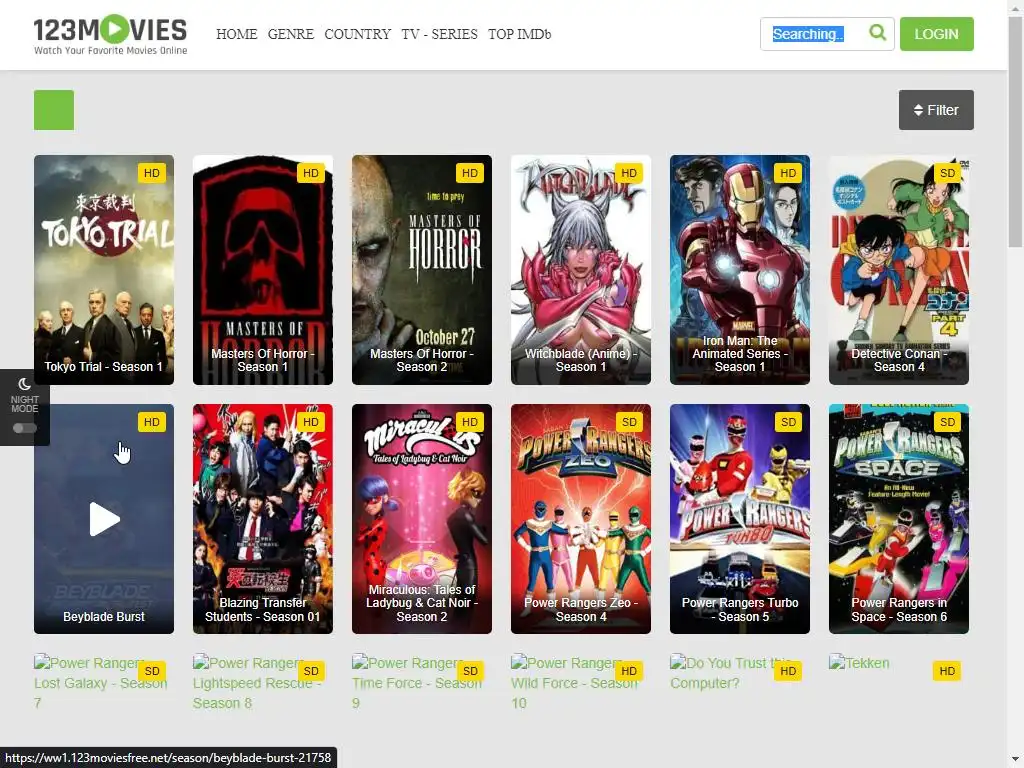1024x768 pixels.
Task: Open the COUNTRY menu
Action: 357,34
